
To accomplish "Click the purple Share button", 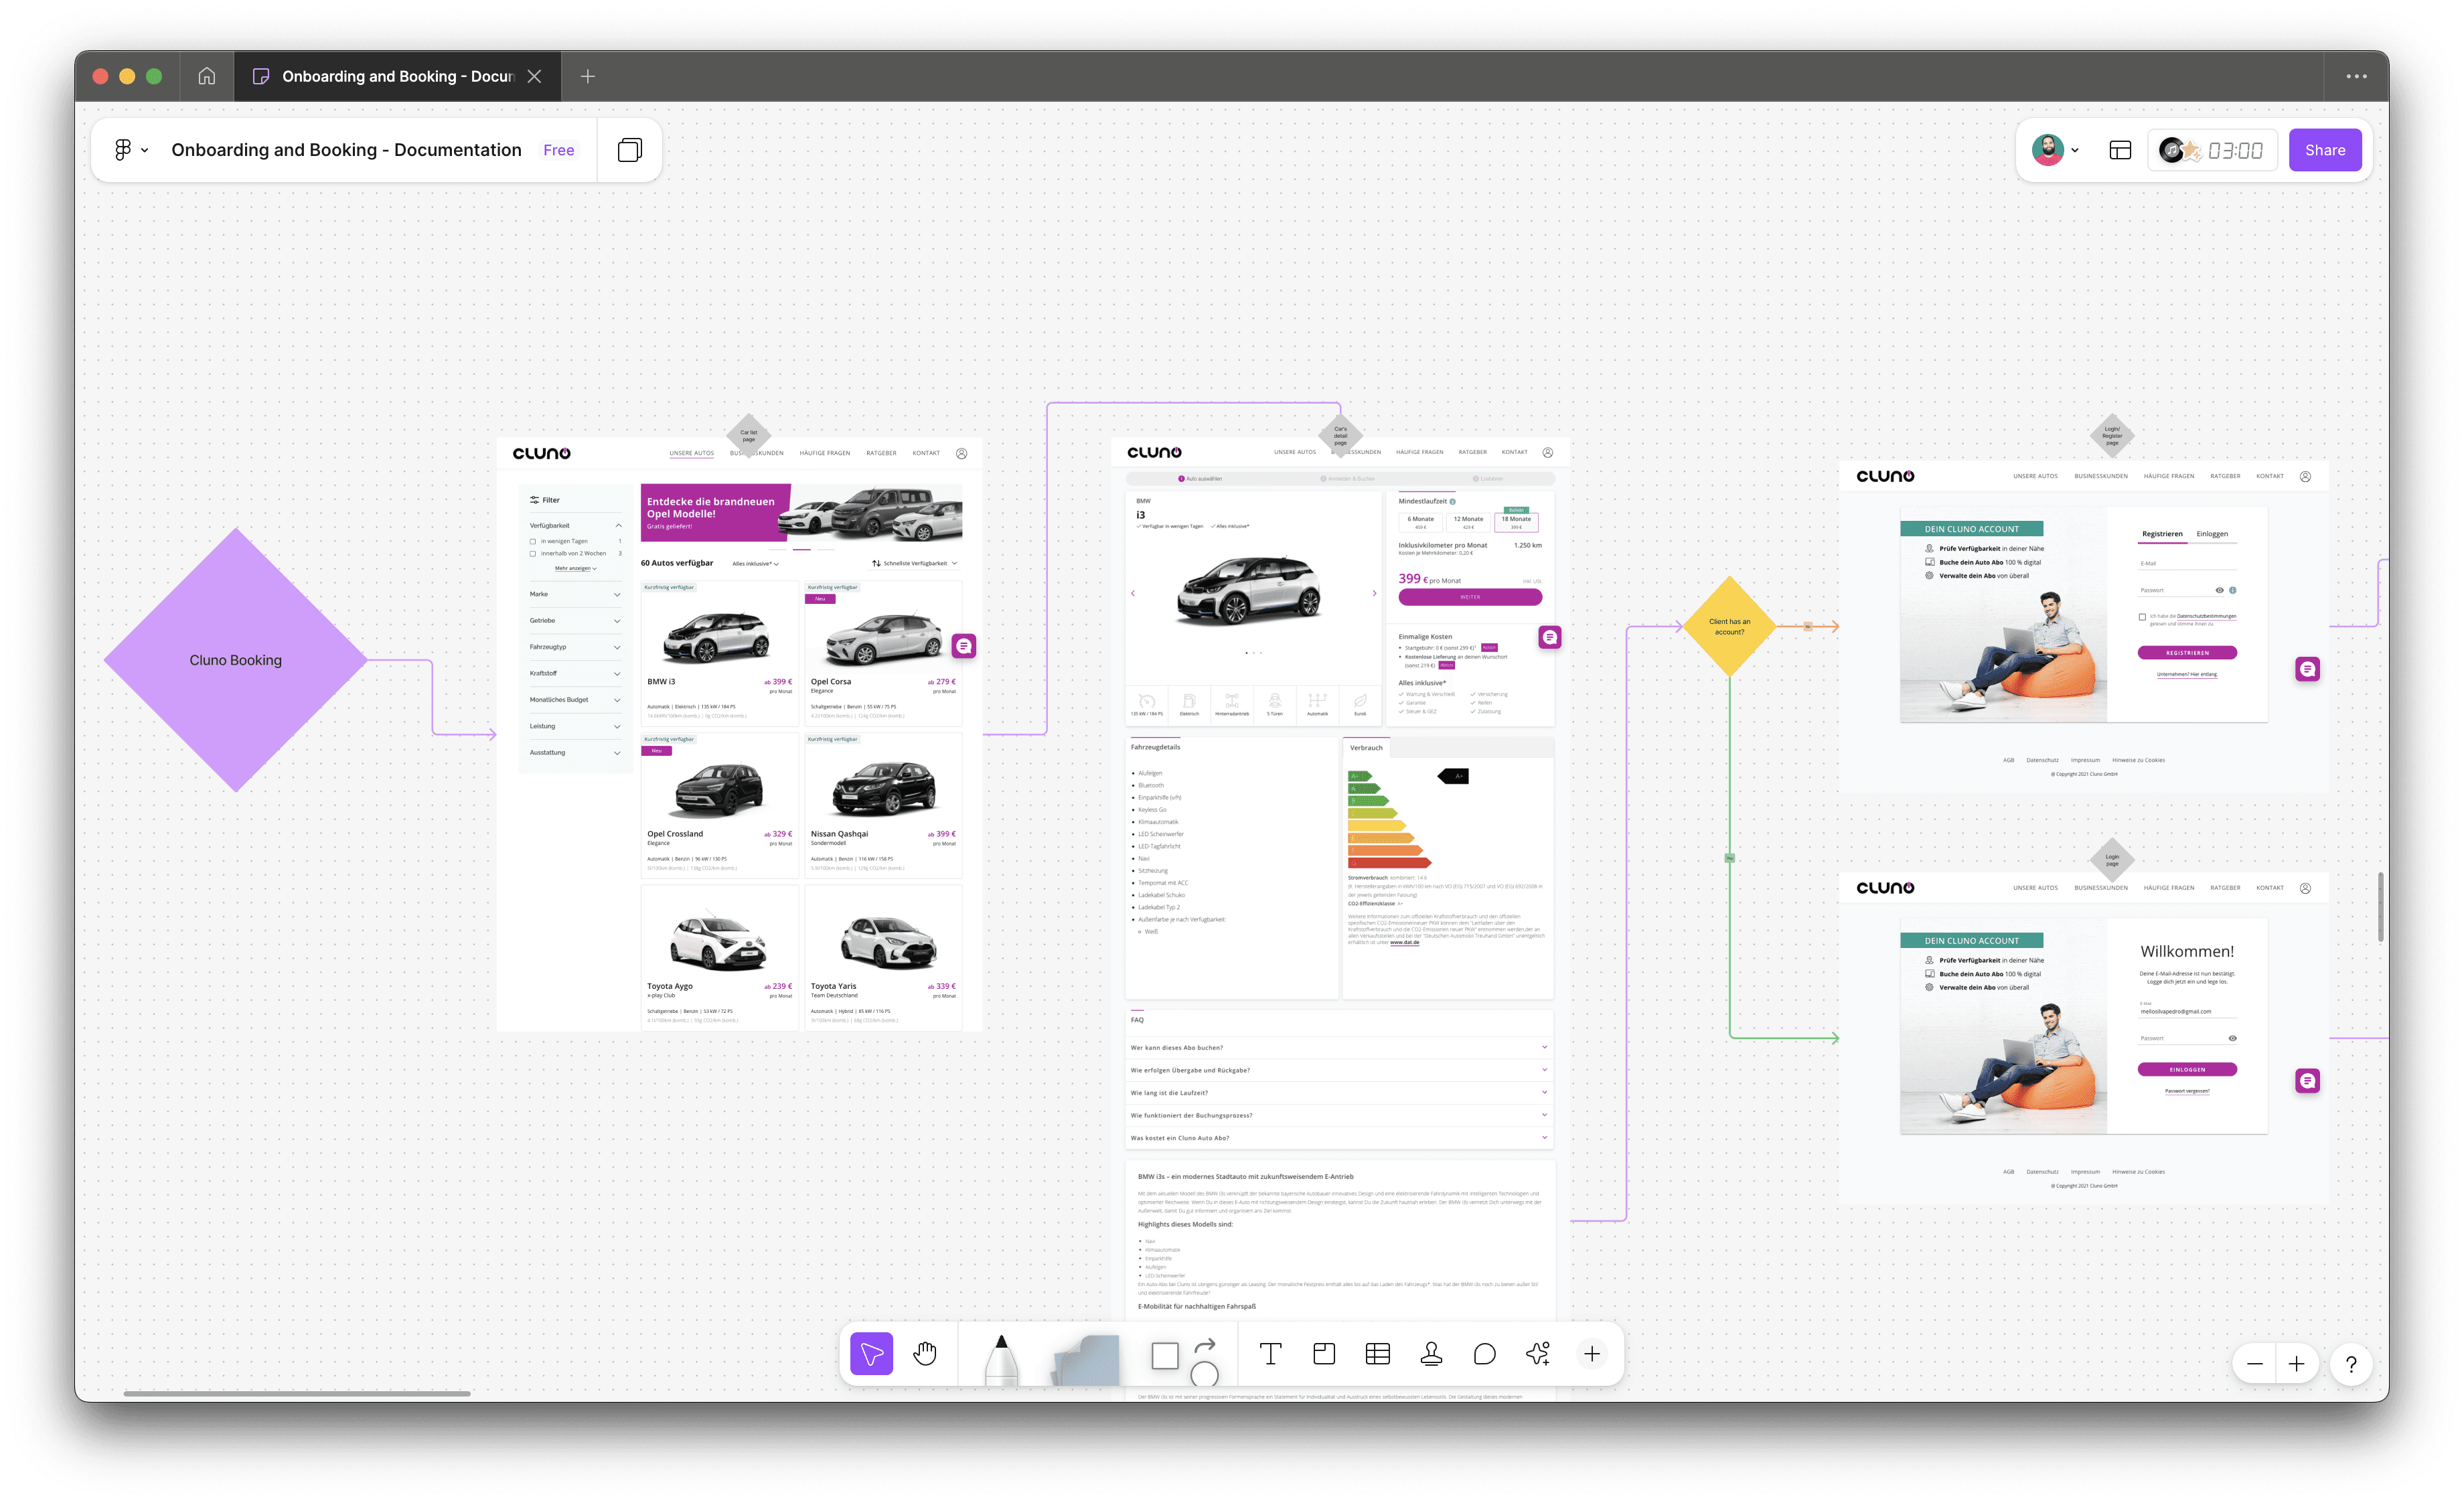I will pos(2324,150).
